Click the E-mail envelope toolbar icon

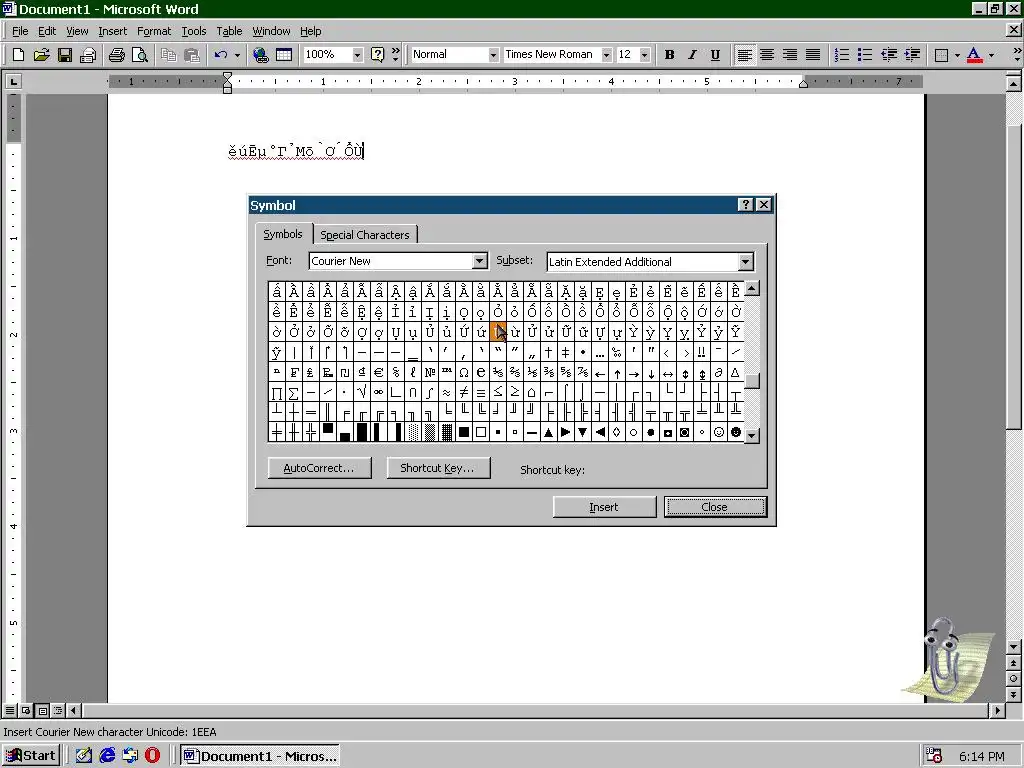coord(88,55)
